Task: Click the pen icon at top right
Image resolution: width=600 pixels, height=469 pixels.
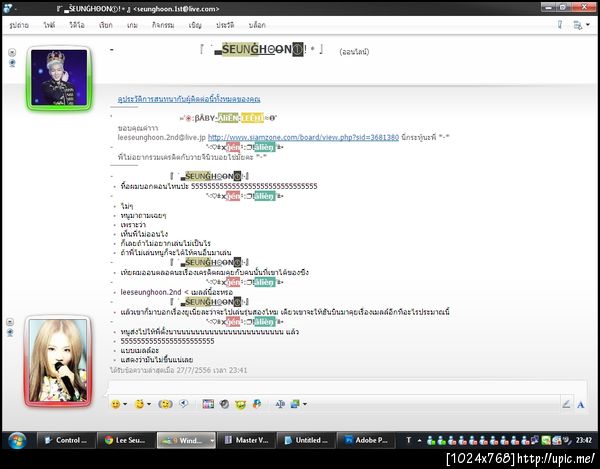Action: pyautogui.click(x=560, y=25)
